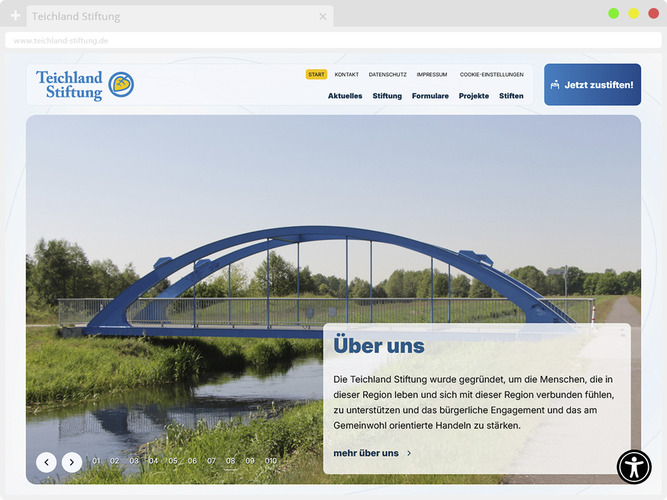The height and width of the screenshot is (500, 667).
Task: Jump to slide 010
Action: [271, 461]
